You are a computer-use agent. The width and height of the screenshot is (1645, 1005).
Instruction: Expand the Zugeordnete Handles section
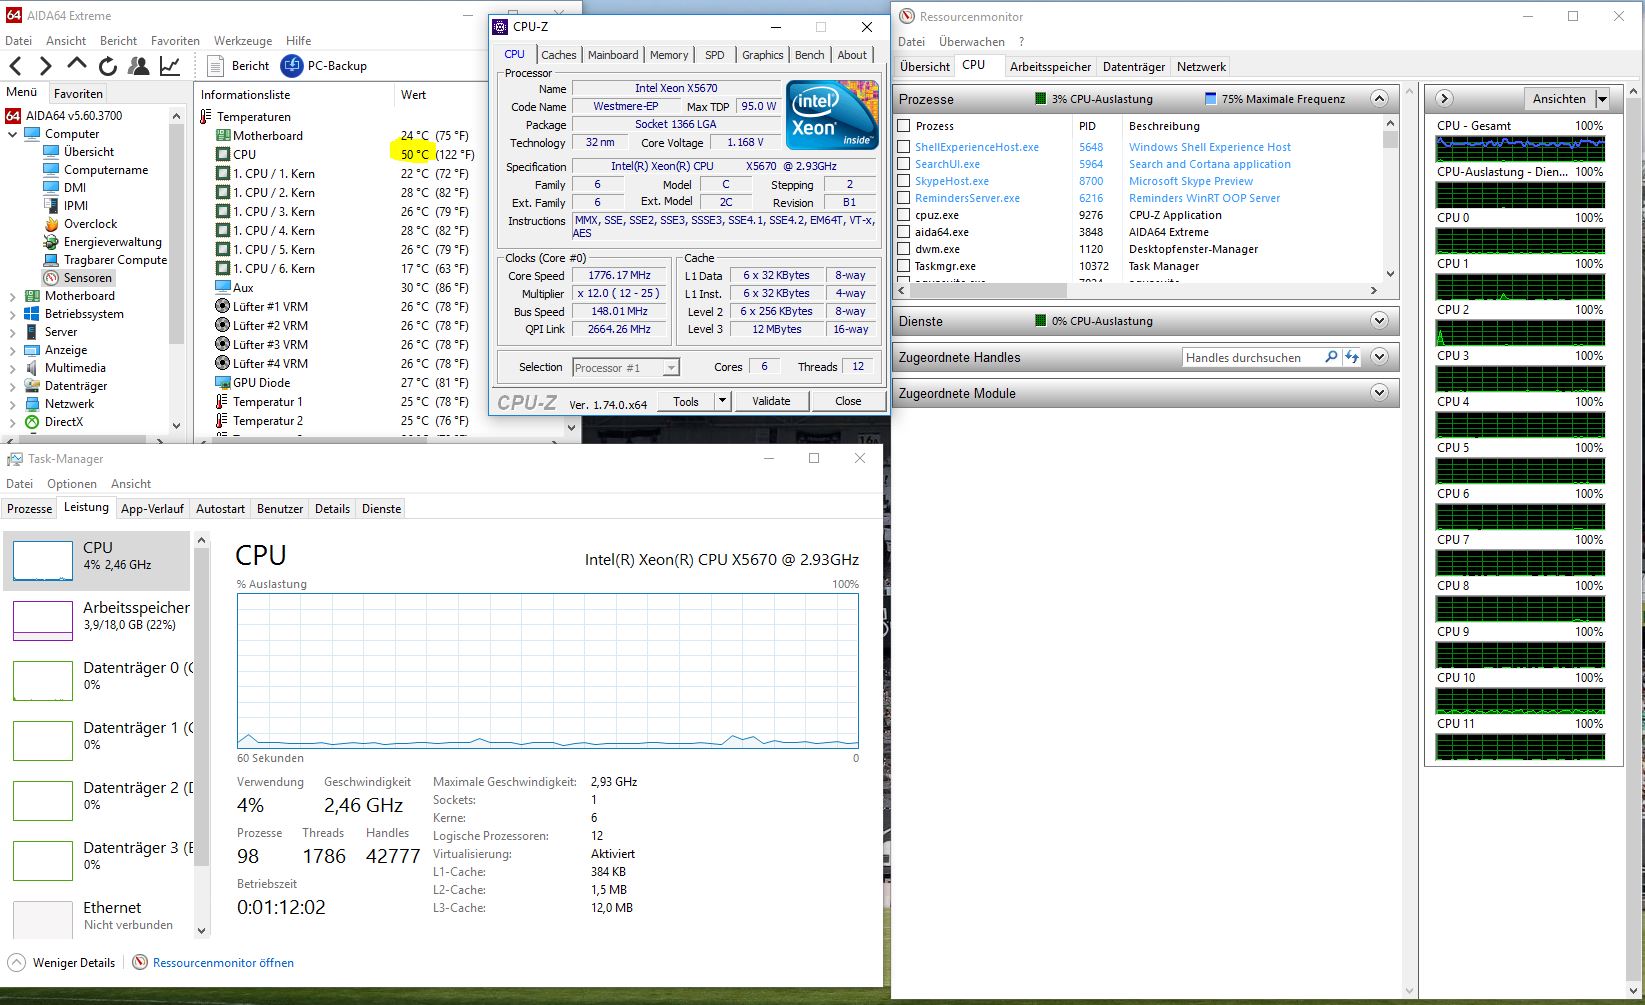click(x=1379, y=357)
